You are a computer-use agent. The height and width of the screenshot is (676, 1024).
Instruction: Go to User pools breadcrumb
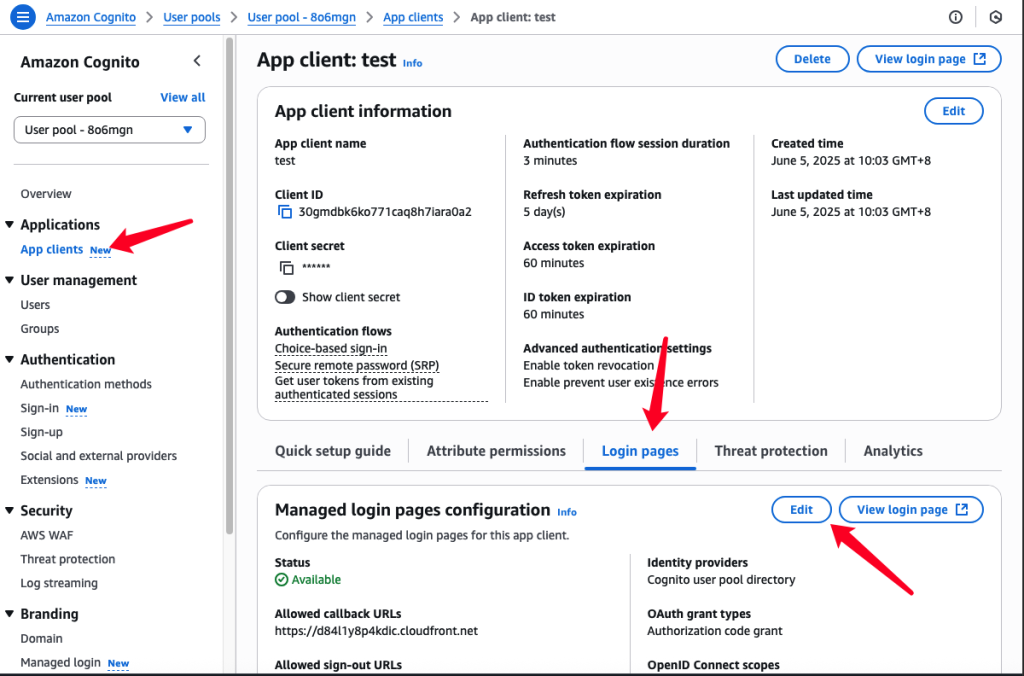191,17
